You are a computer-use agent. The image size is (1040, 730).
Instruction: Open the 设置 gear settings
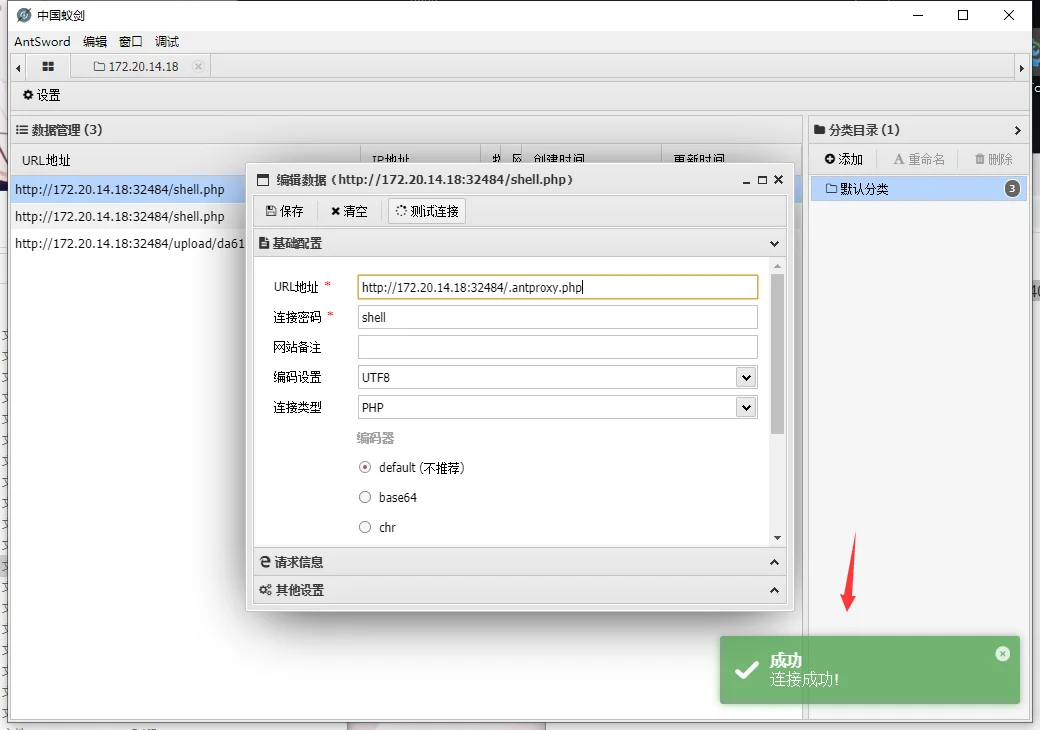coord(42,95)
